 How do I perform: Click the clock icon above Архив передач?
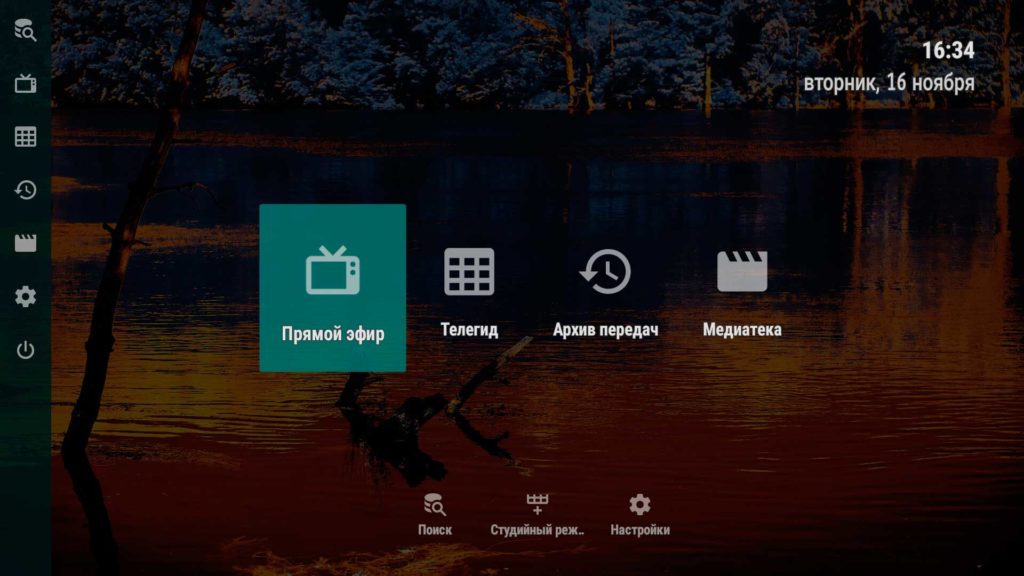[x=601, y=270]
